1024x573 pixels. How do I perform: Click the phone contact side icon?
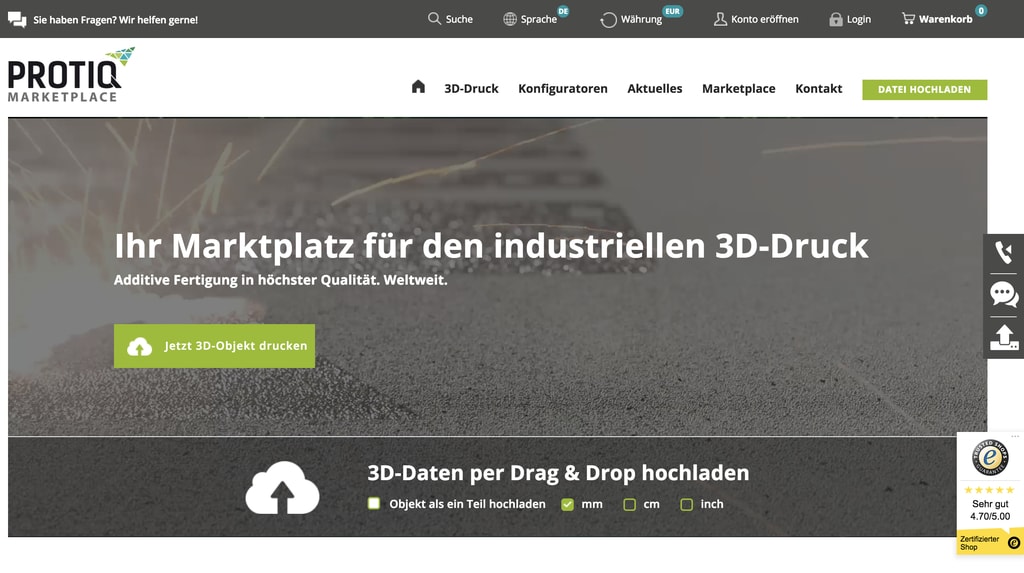(x=1003, y=253)
